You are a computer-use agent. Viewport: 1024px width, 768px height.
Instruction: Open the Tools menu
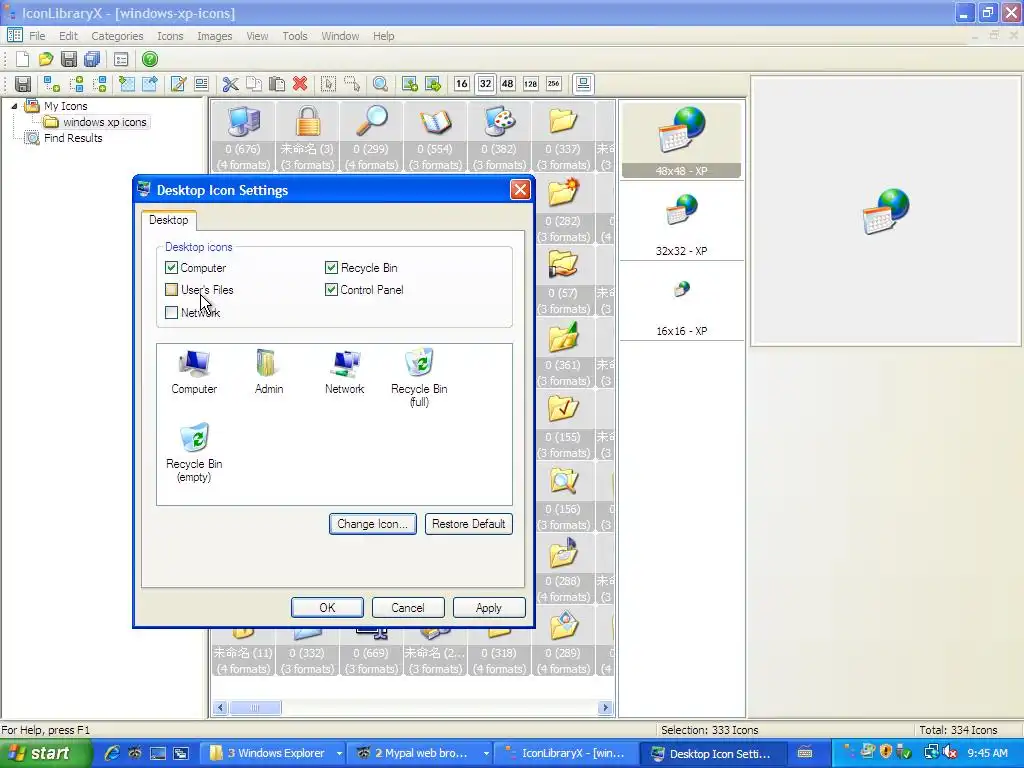click(295, 36)
